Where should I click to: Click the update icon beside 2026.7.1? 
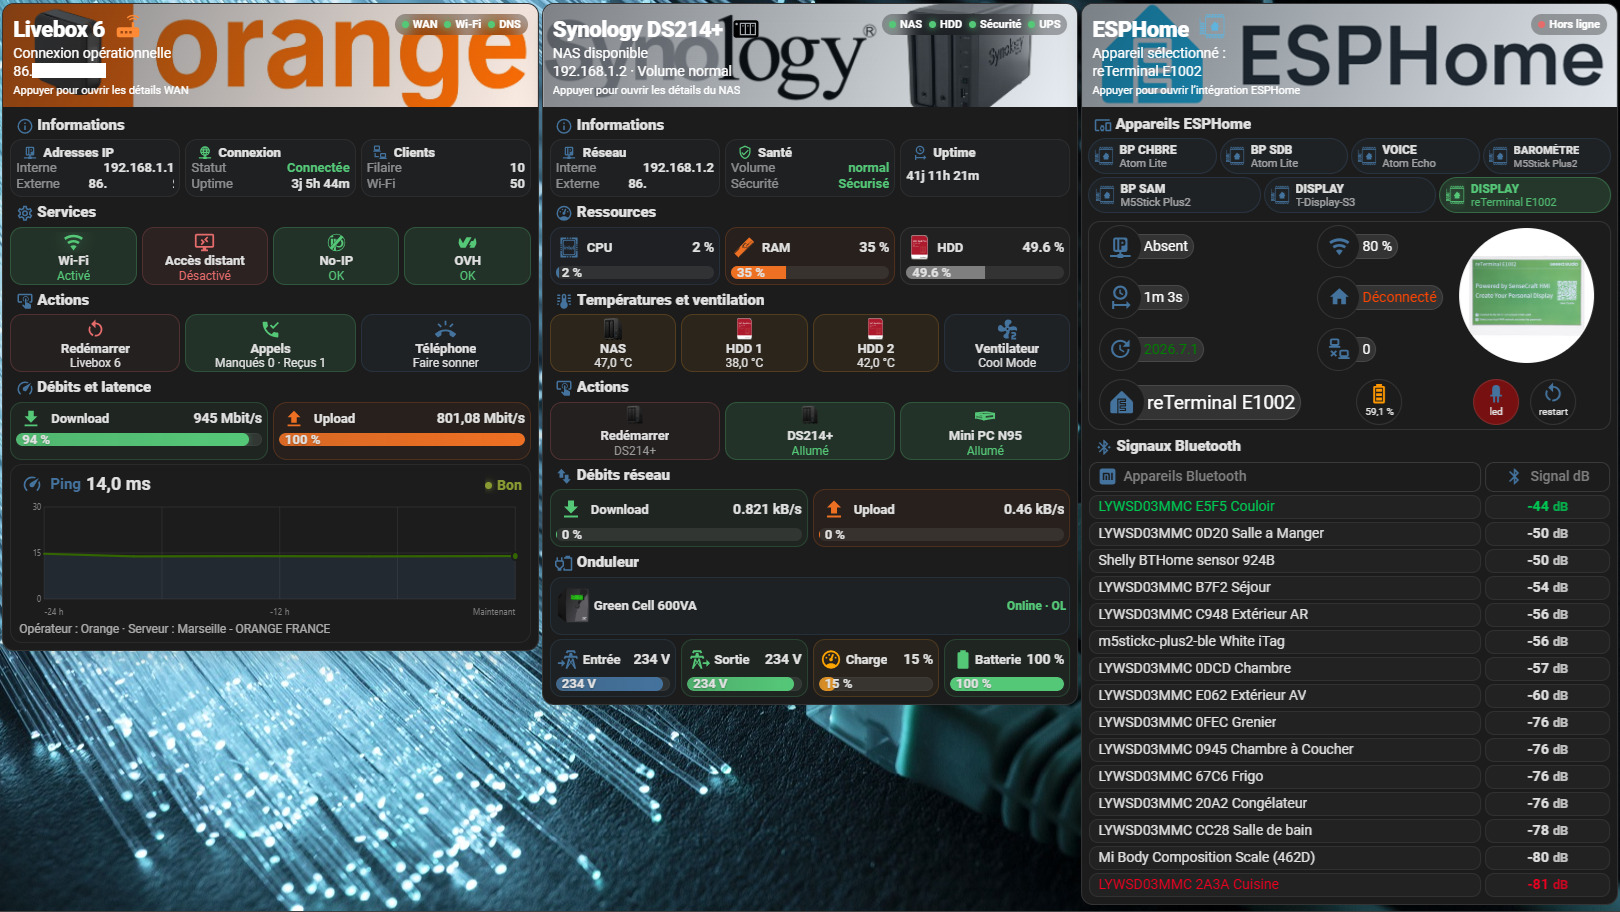tap(1121, 348)
